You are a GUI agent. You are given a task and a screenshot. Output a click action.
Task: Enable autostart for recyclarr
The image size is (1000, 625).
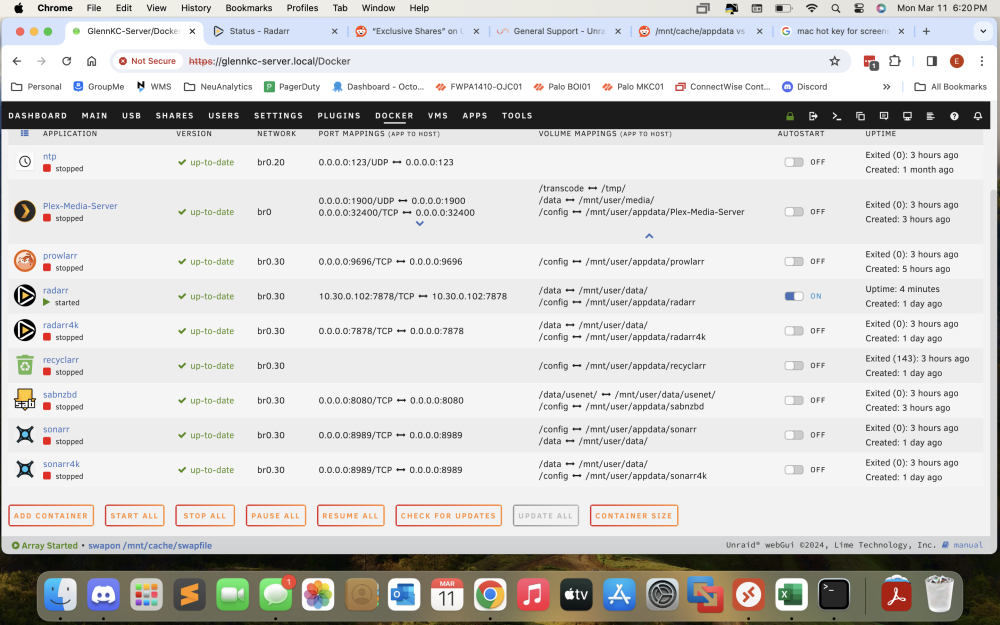[794, 365]
